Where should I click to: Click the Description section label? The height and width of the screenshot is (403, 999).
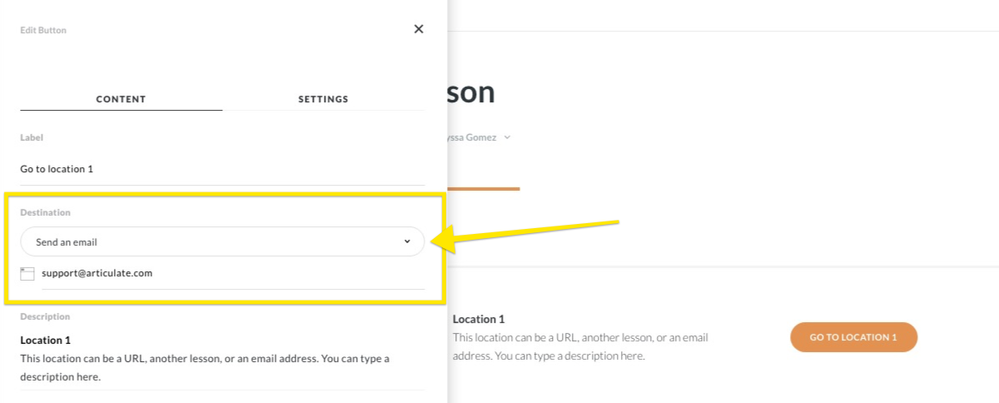(45, 316)
